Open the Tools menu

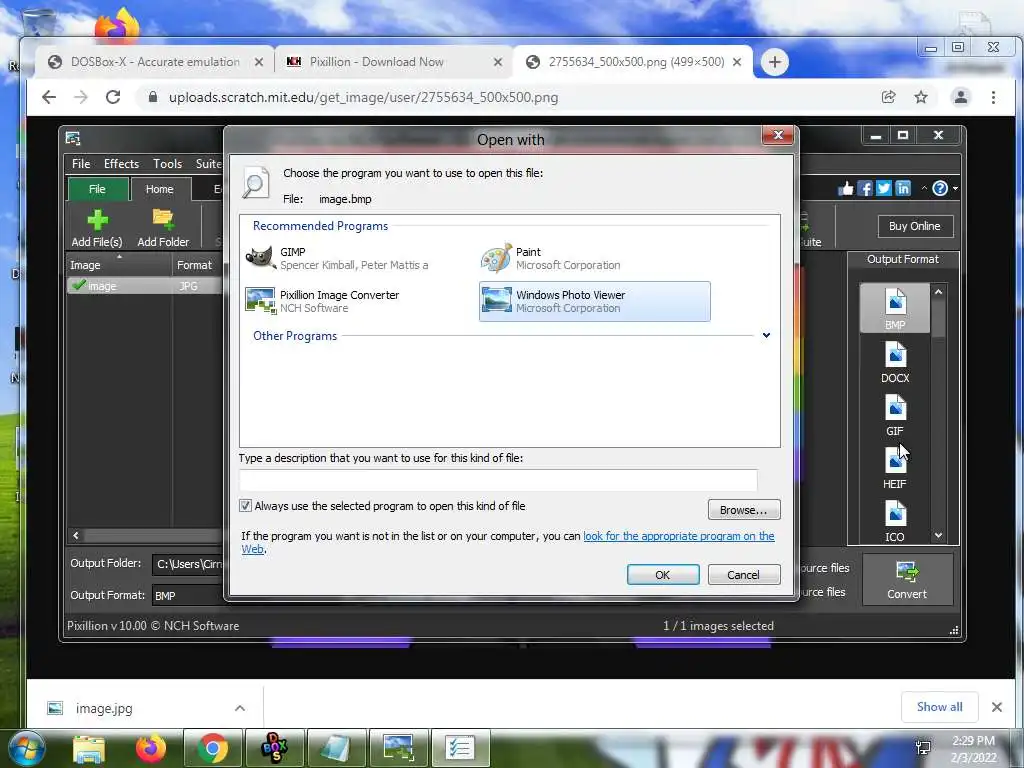(x=167, y=164)
